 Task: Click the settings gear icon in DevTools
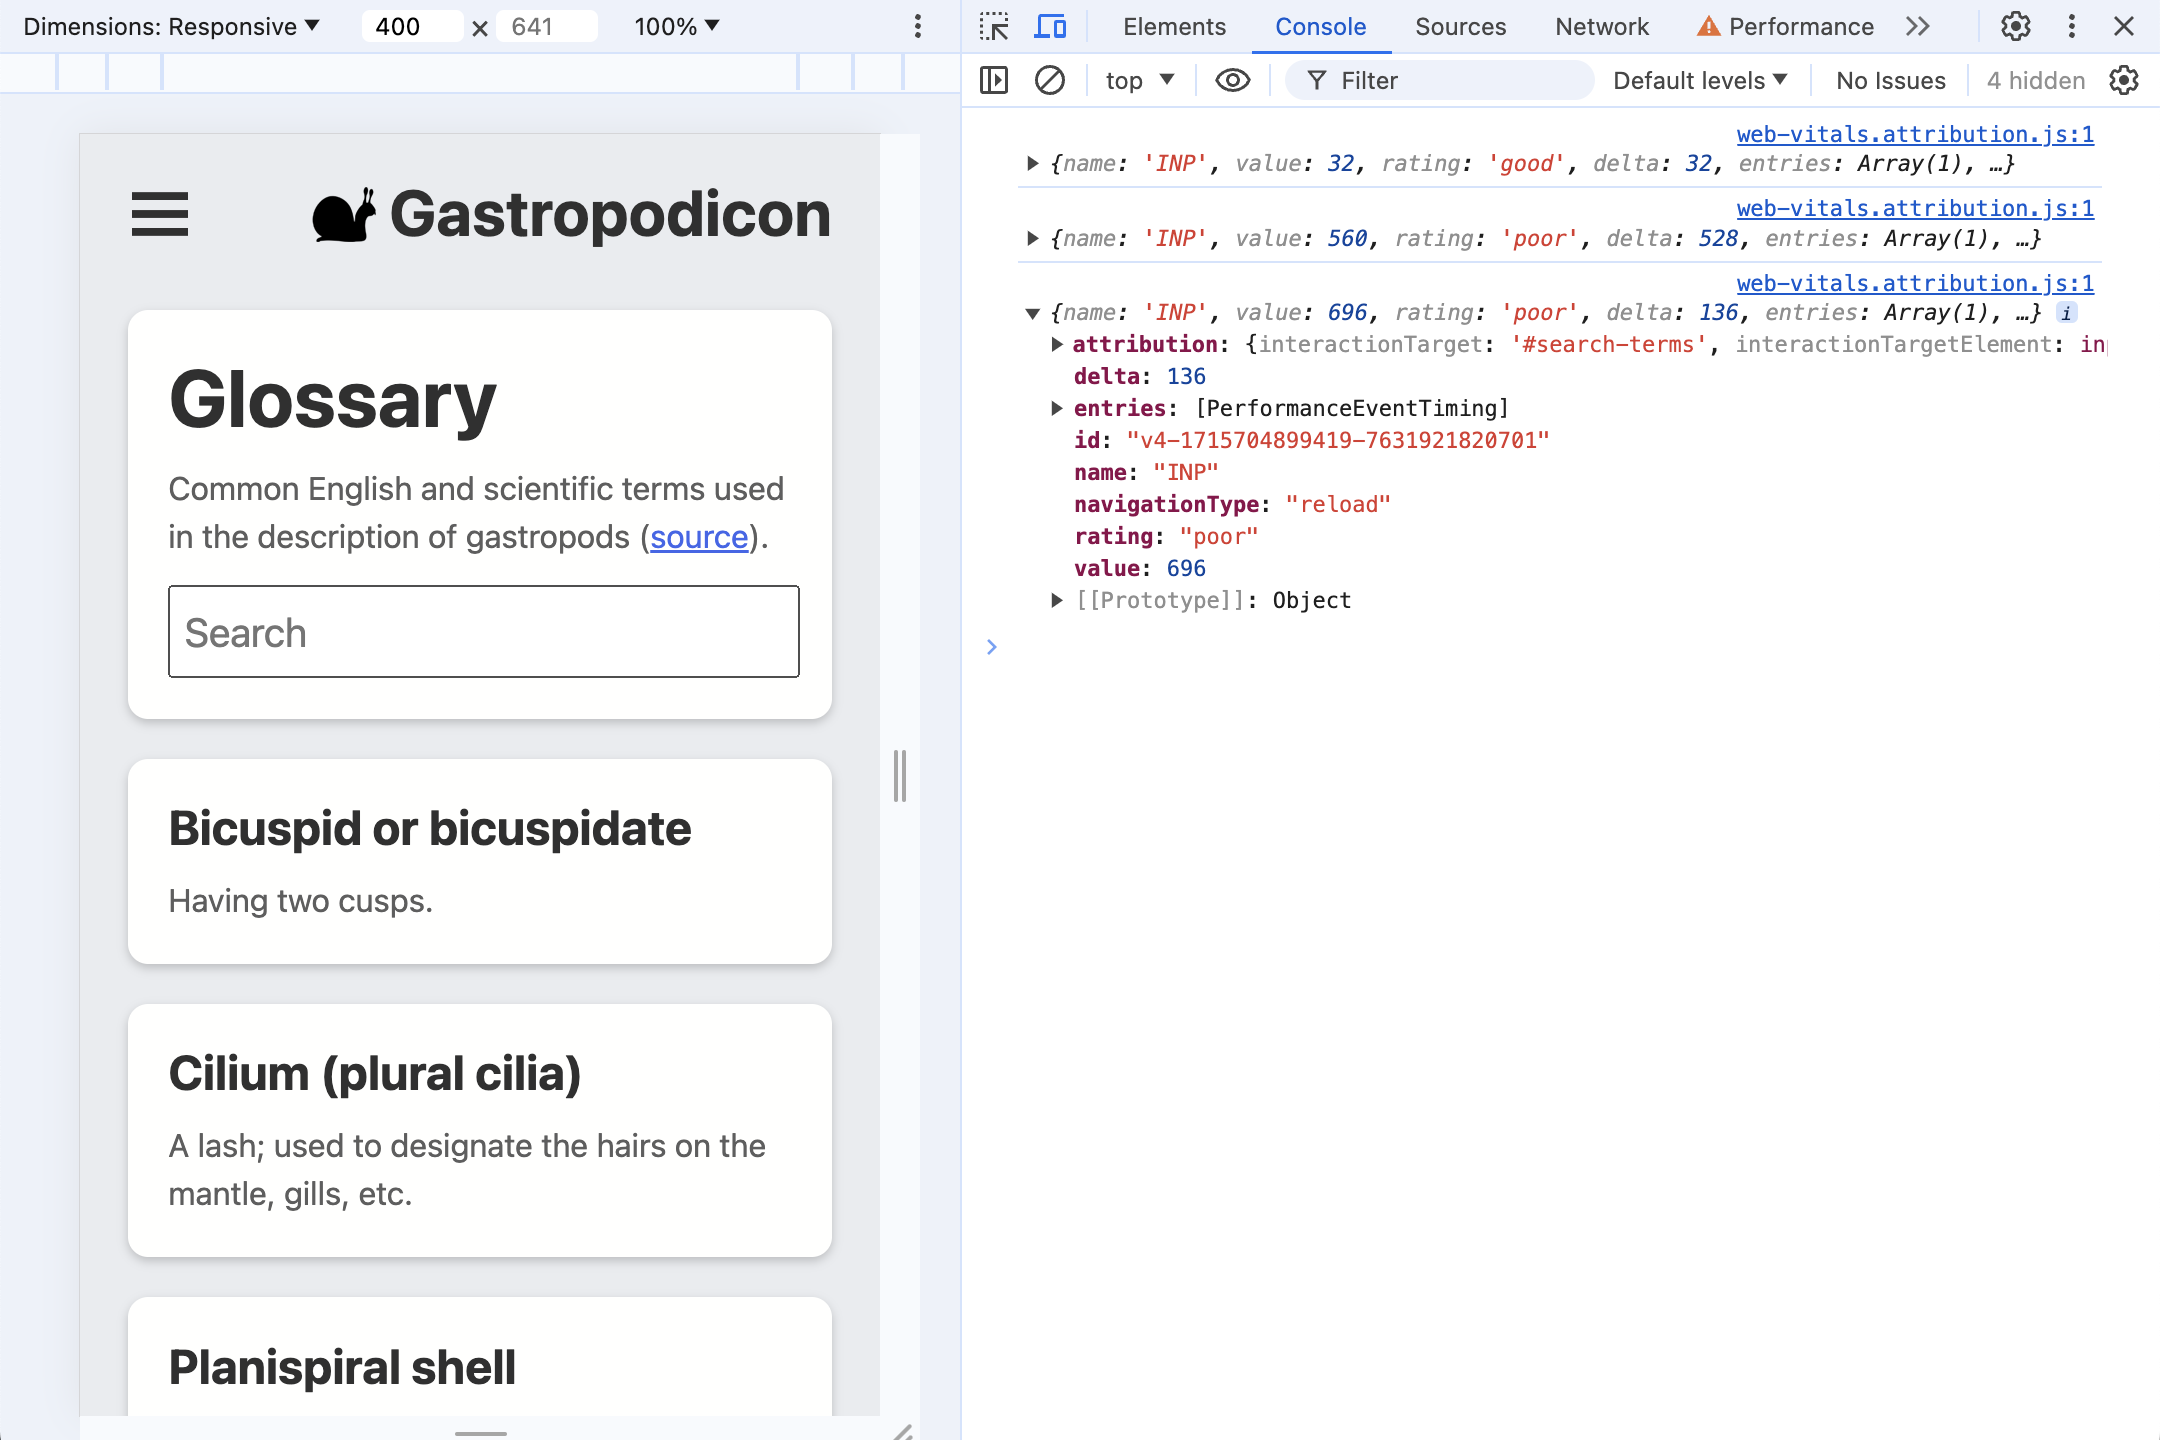[2014, 26]
